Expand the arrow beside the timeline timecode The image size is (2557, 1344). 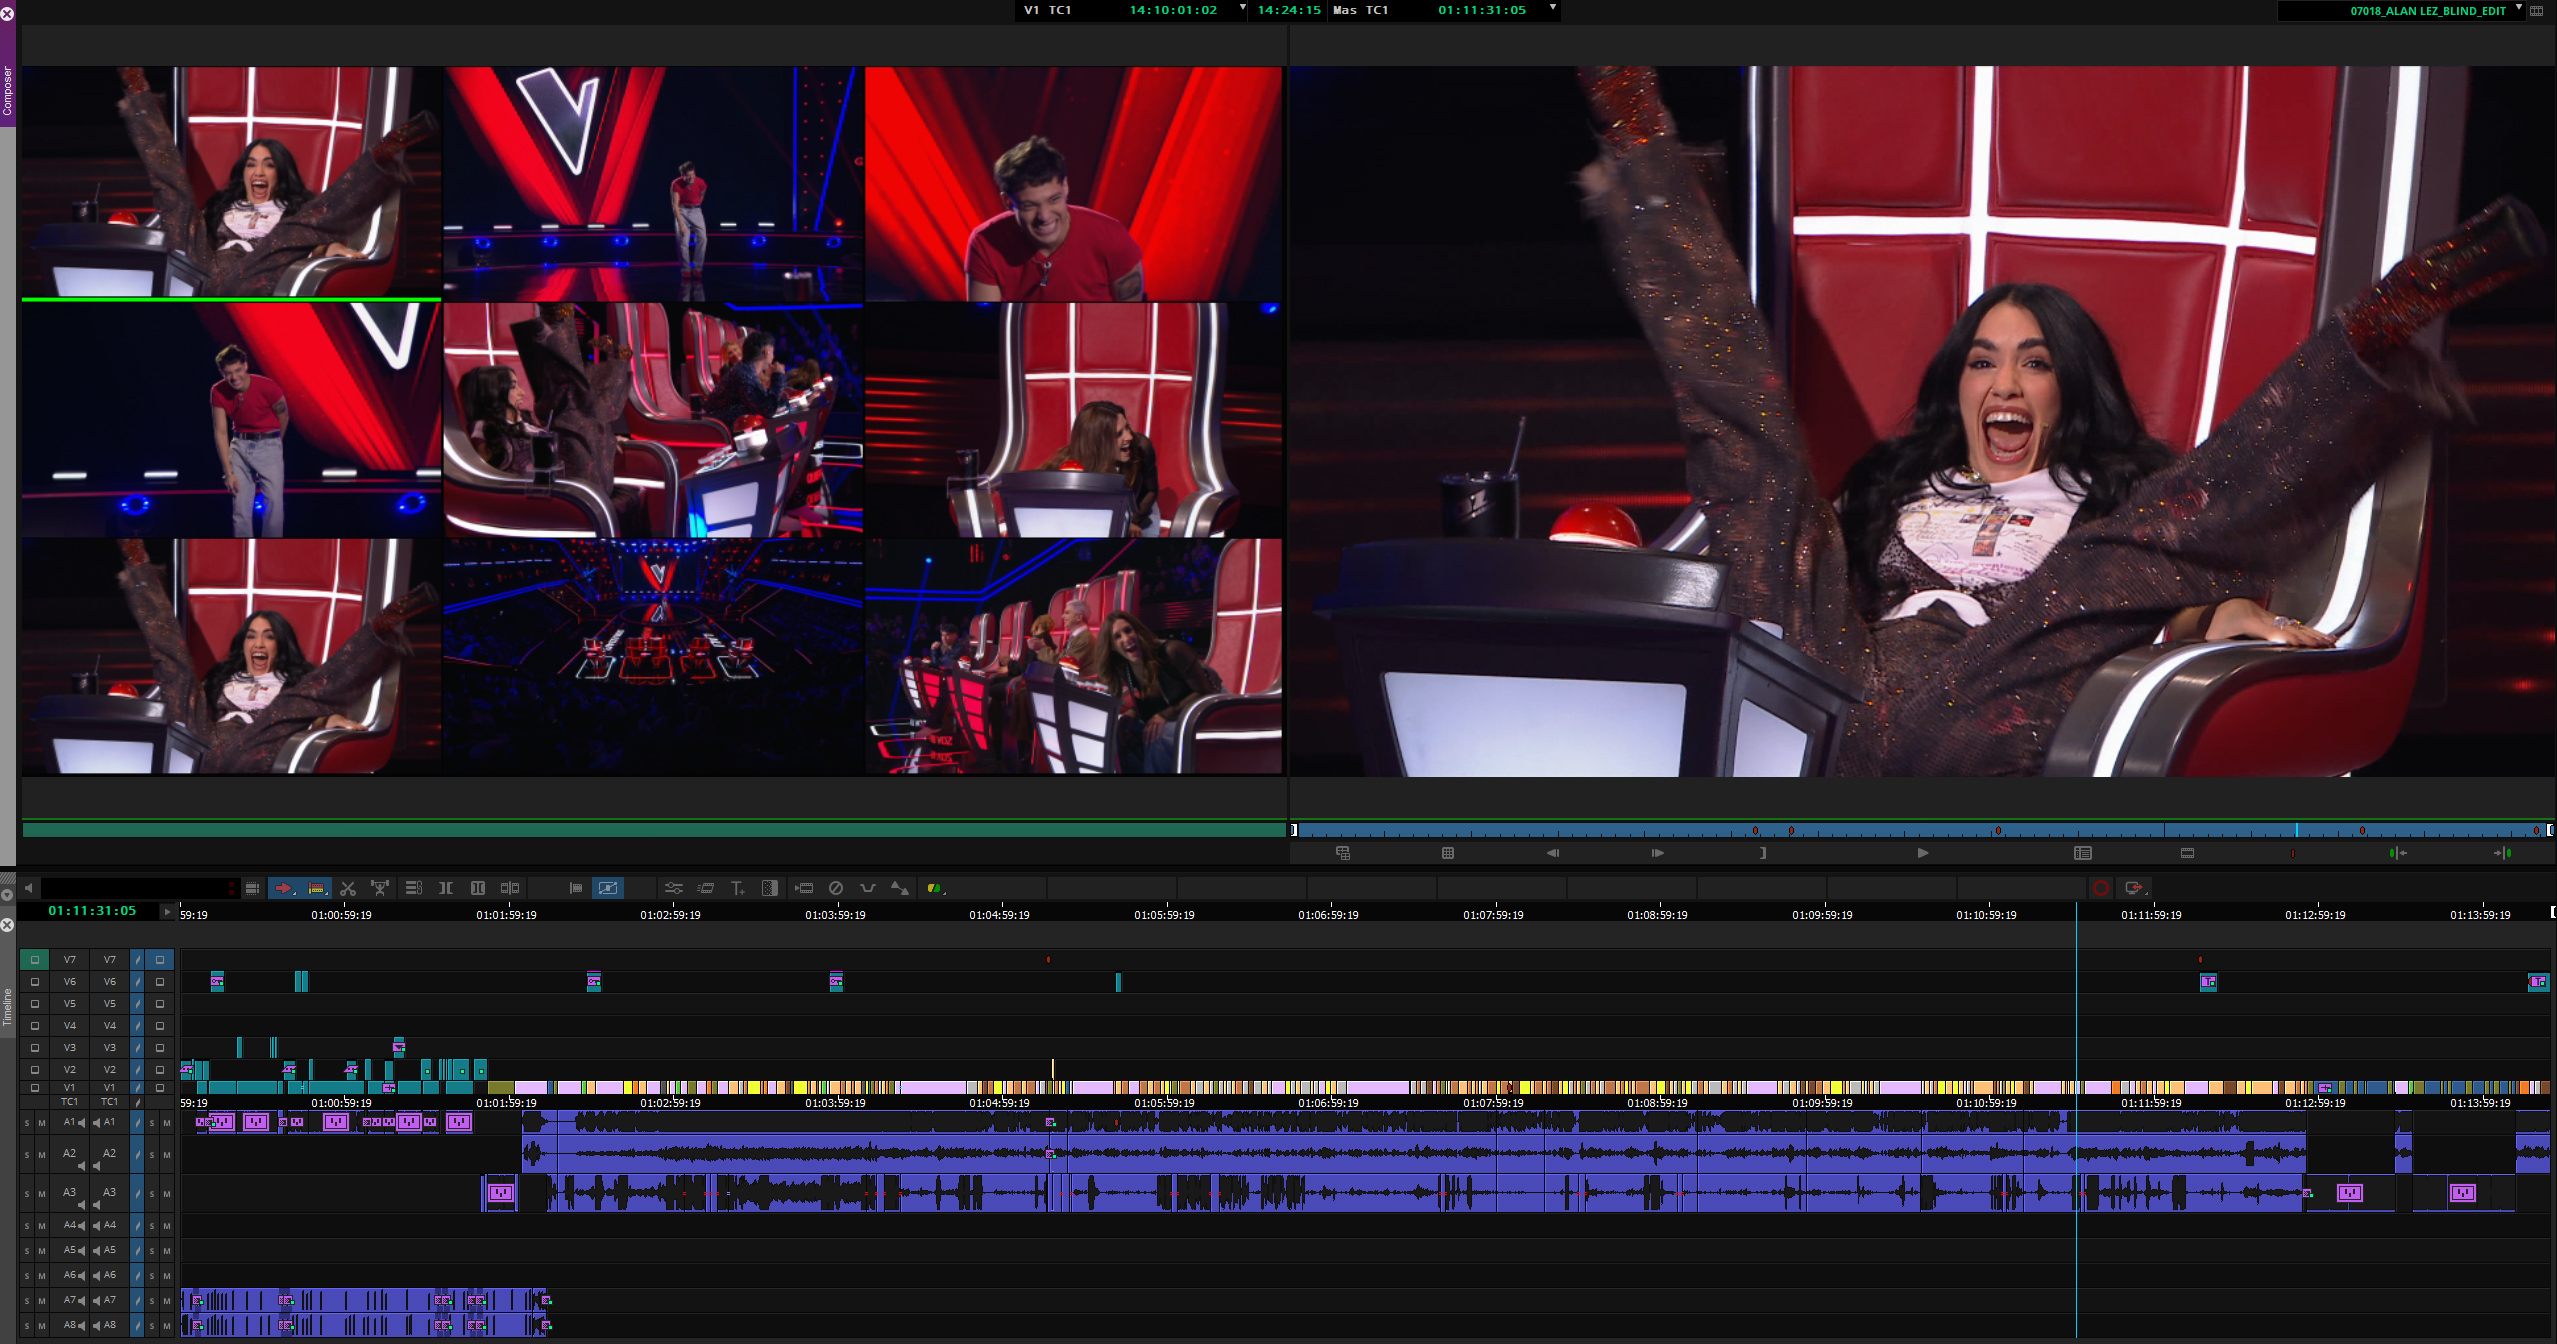167,911
